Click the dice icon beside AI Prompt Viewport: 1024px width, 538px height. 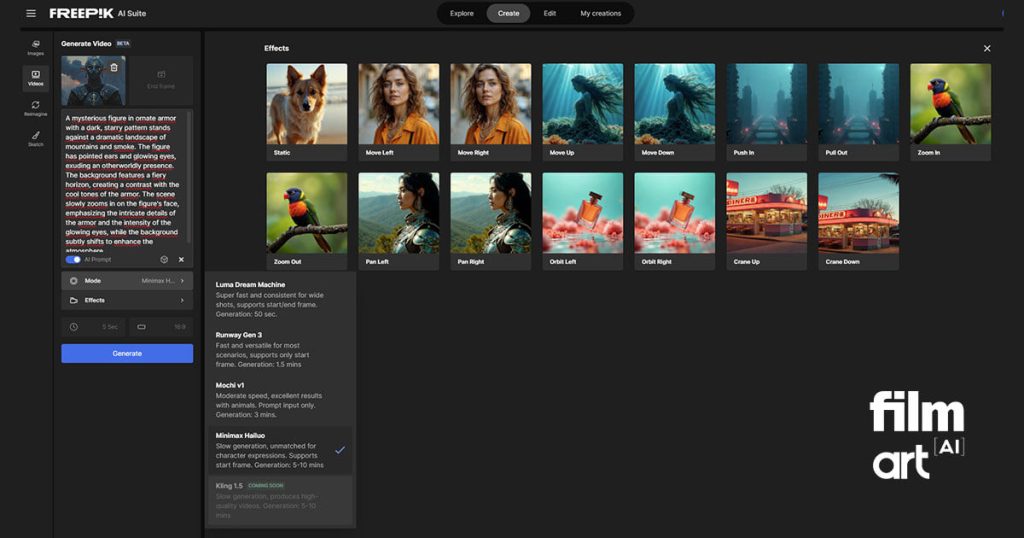tap(164, 259)
